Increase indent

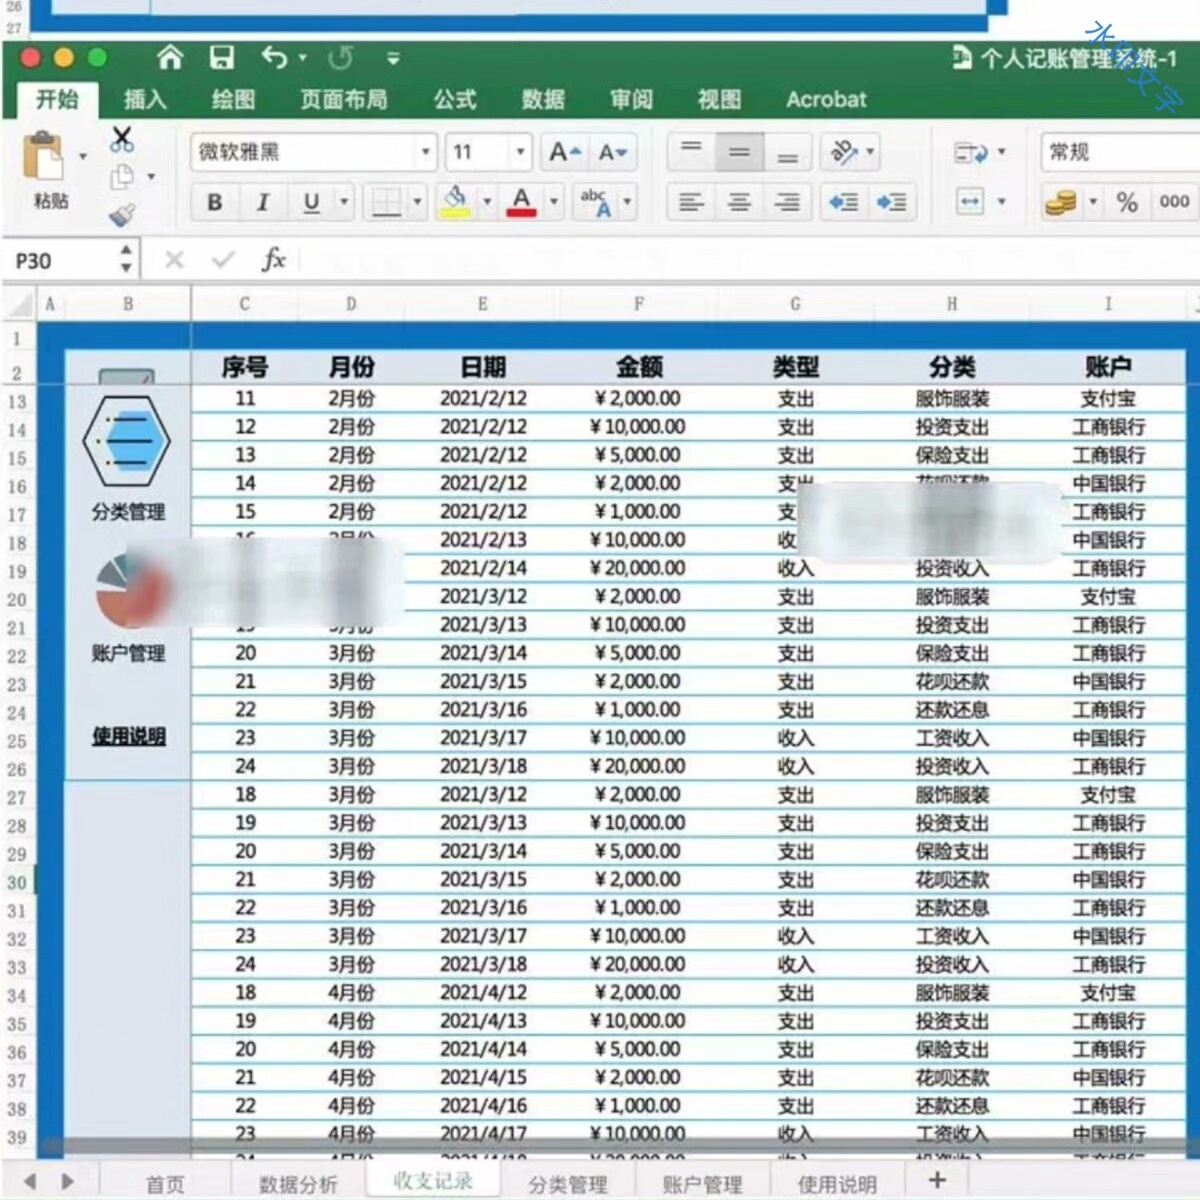pos(891,203)
